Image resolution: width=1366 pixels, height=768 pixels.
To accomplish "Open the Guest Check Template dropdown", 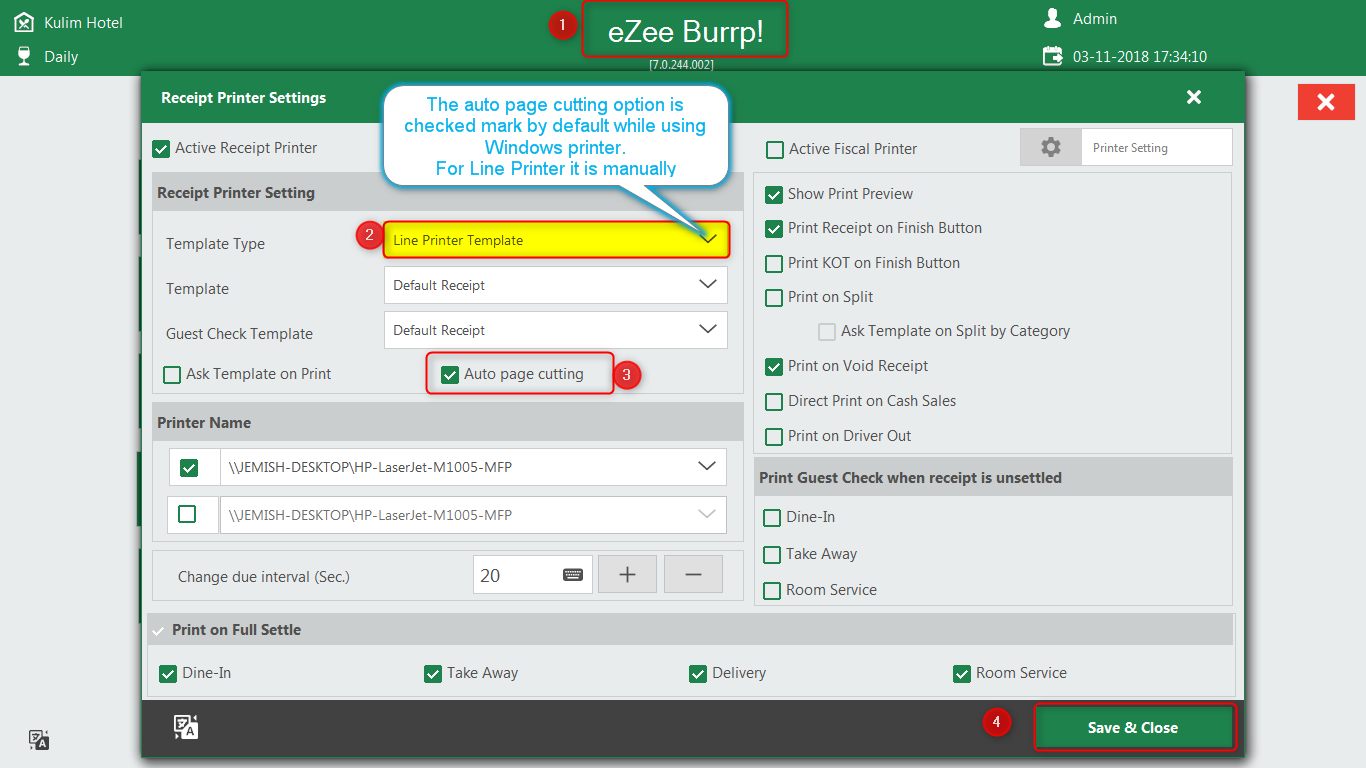I will click(x=556, y=330).
